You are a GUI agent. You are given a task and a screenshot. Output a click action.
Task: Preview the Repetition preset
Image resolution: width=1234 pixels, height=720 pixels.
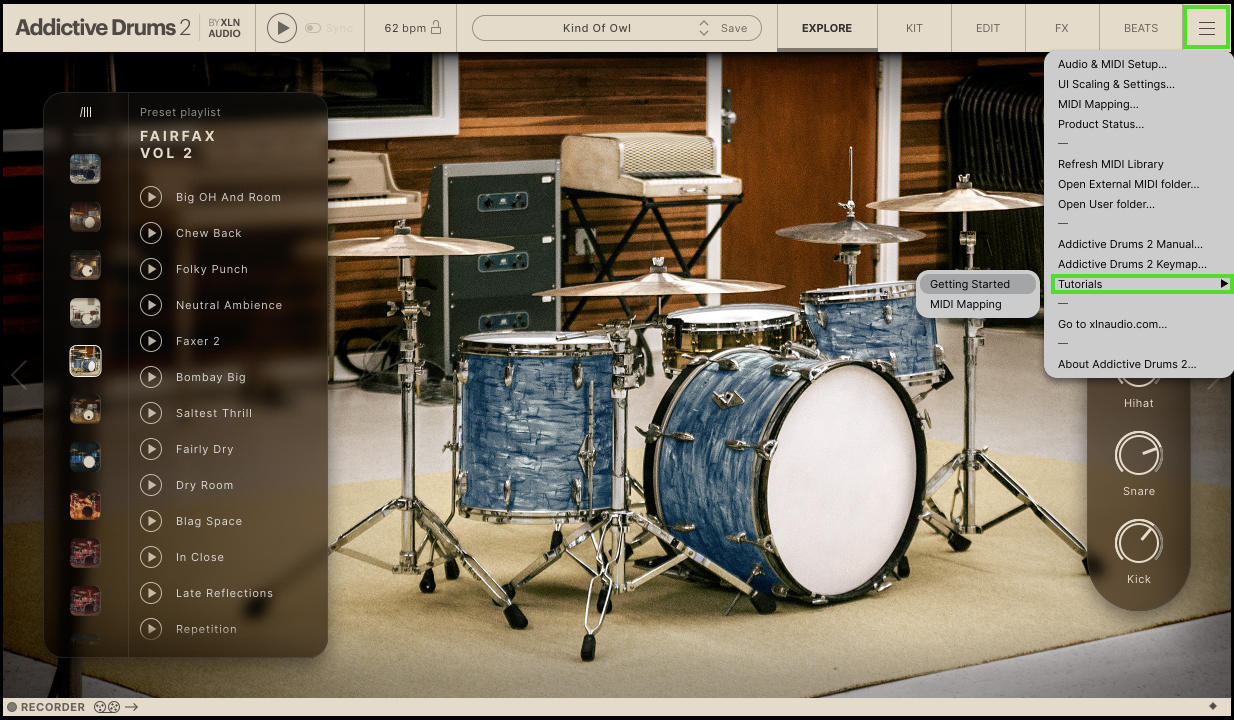(151, 629)
